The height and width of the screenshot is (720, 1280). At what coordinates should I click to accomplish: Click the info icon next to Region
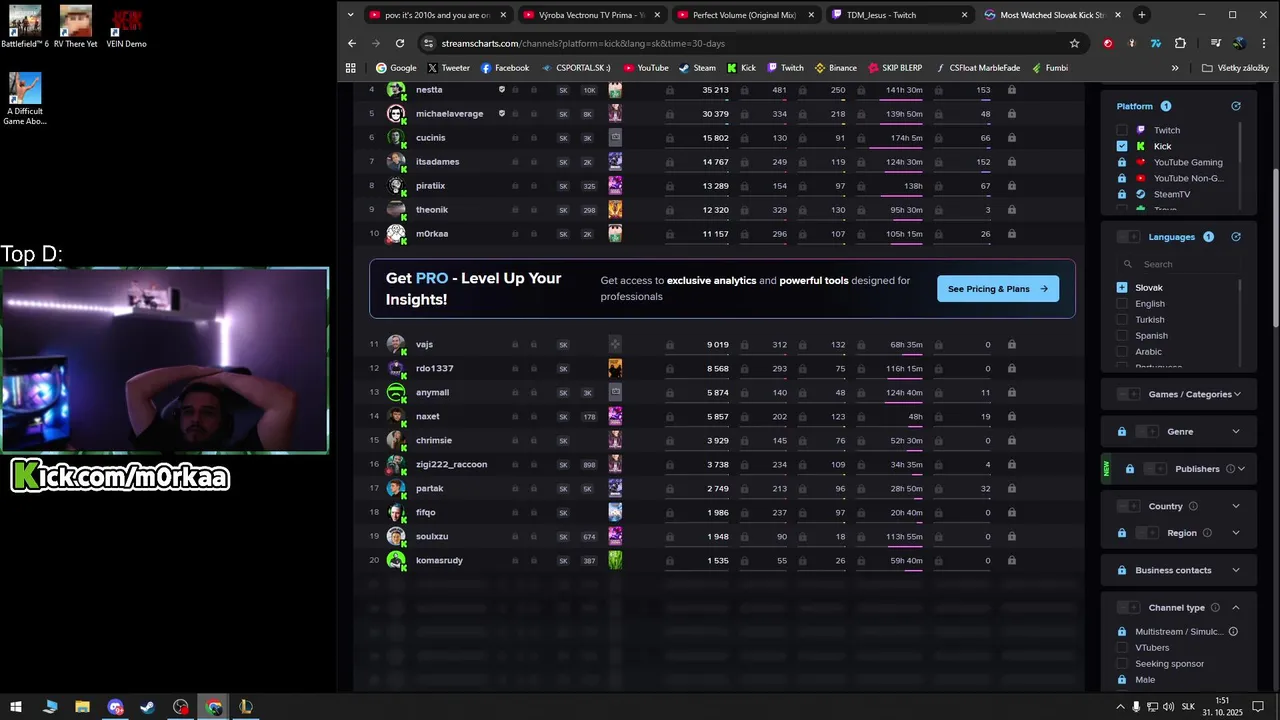click(x=1207, y=533)
